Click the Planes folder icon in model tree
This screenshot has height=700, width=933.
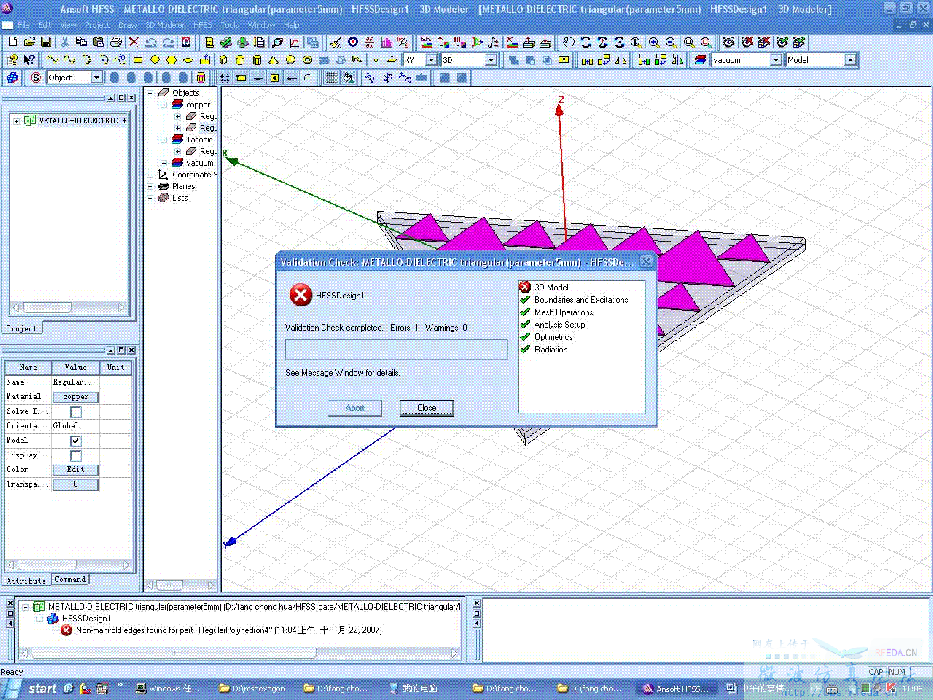(163, 186)
